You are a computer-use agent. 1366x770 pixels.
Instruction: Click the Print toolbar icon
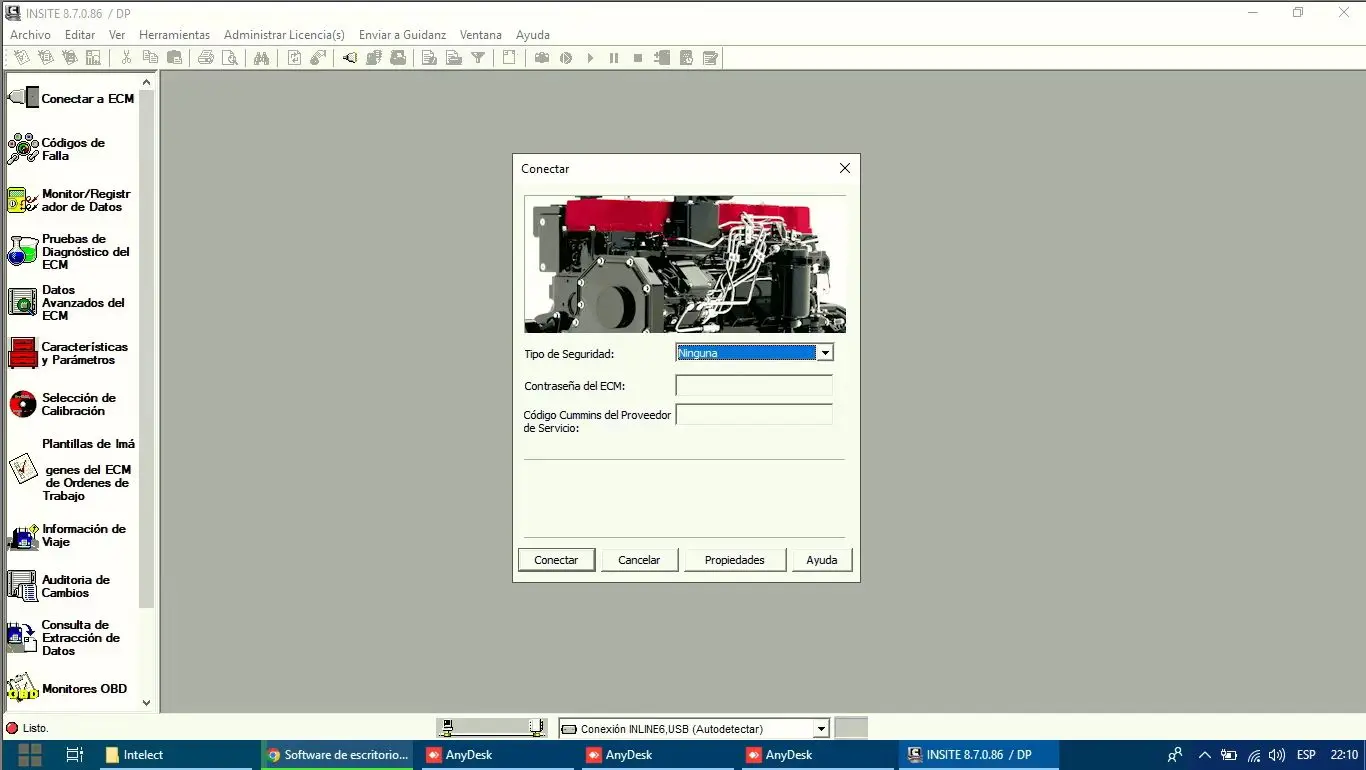[x=206, y=58]
